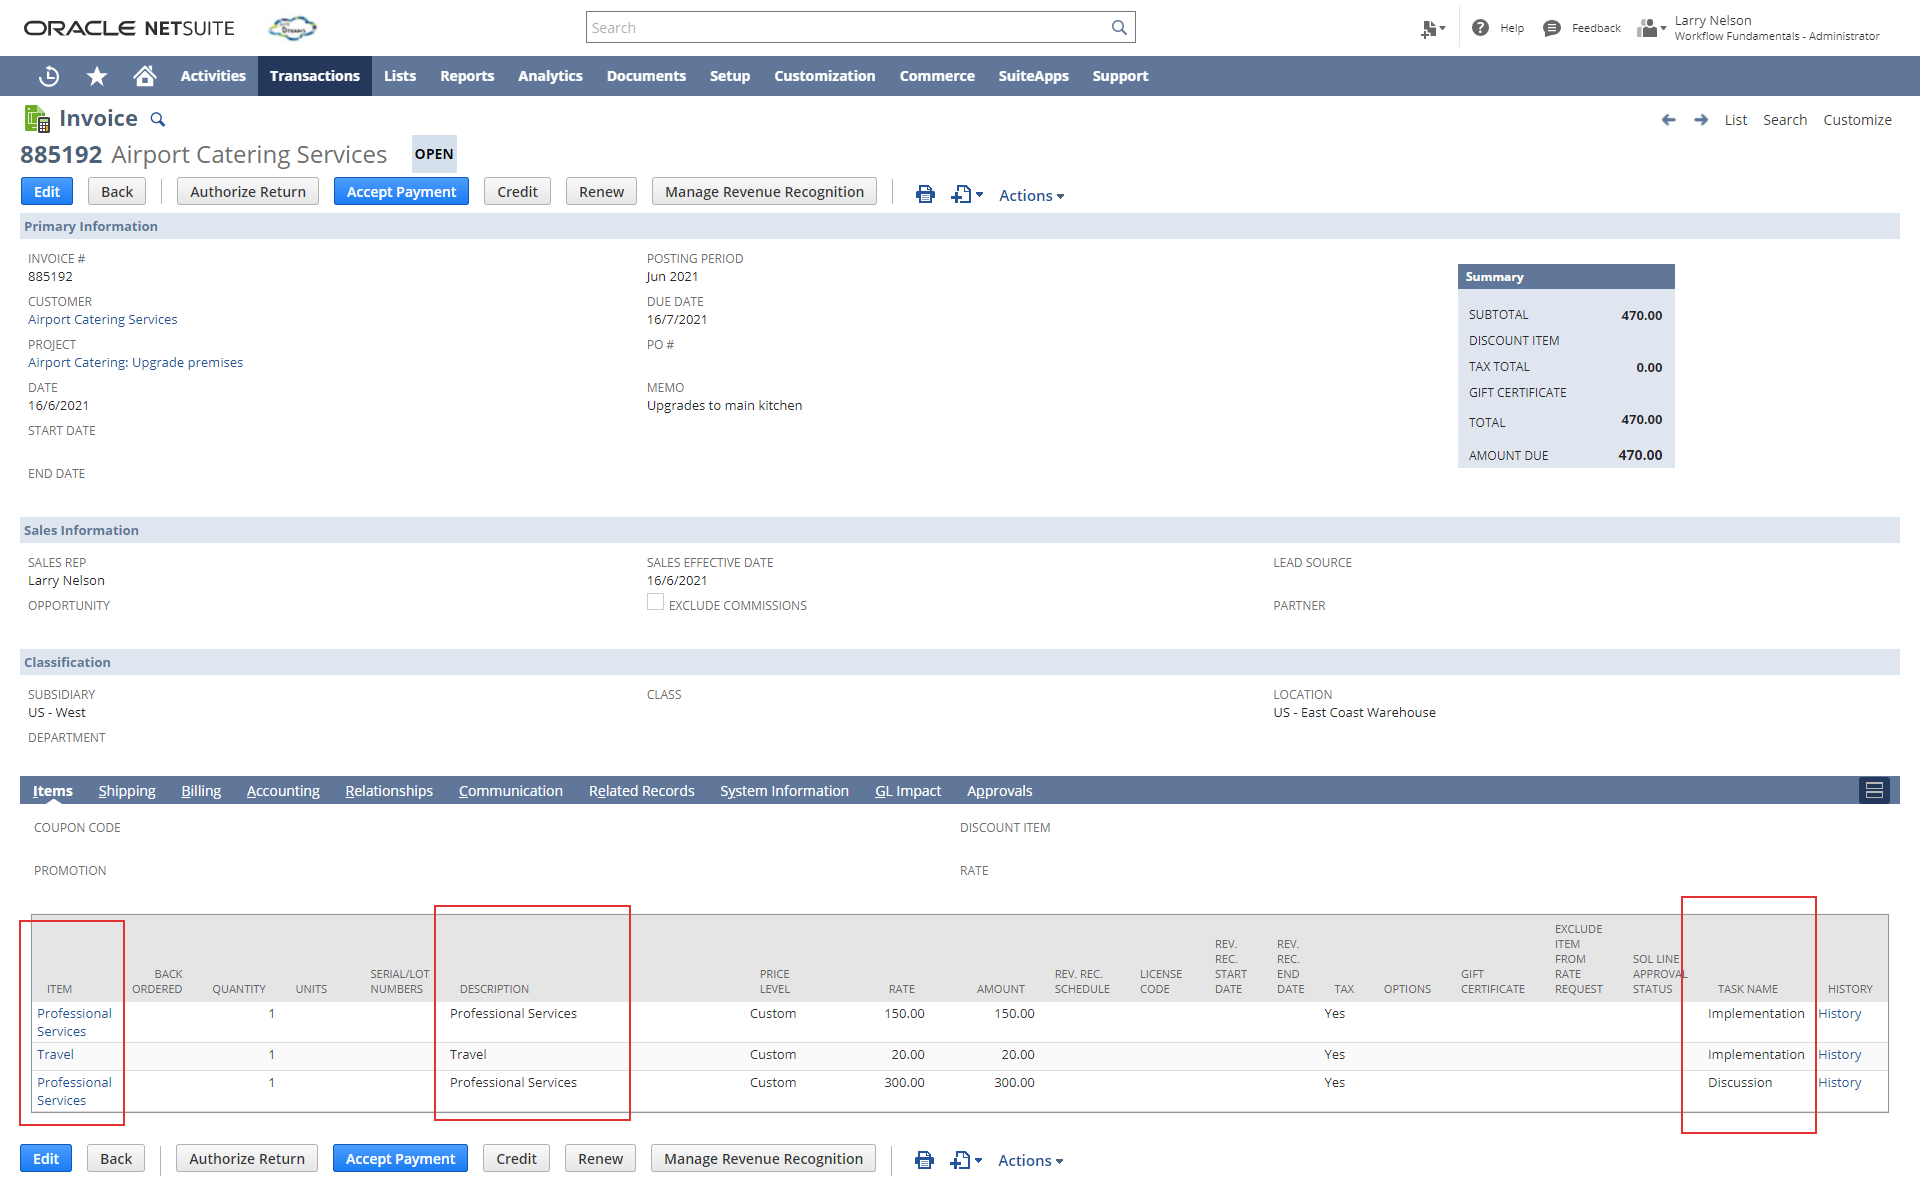
Task: Open quick search magnifier beside Invoice title
Action: tap(157, 120)
